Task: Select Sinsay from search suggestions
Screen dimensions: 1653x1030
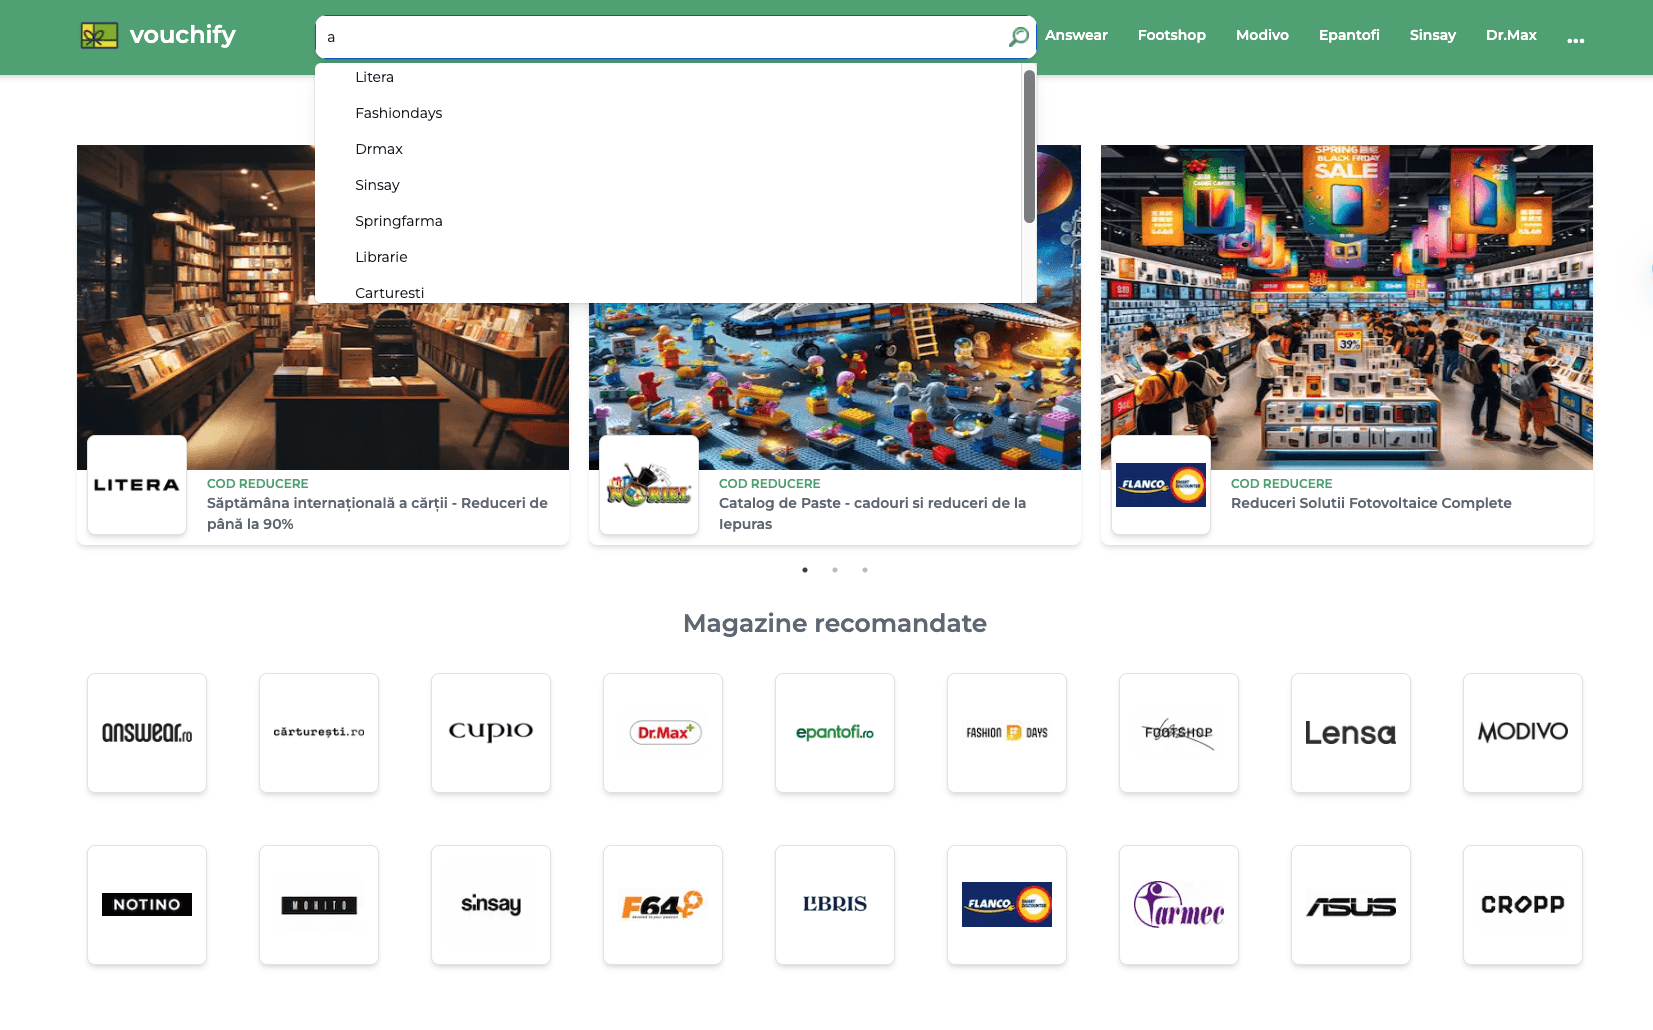Action: pyautogui.click(x=668, y=185)
